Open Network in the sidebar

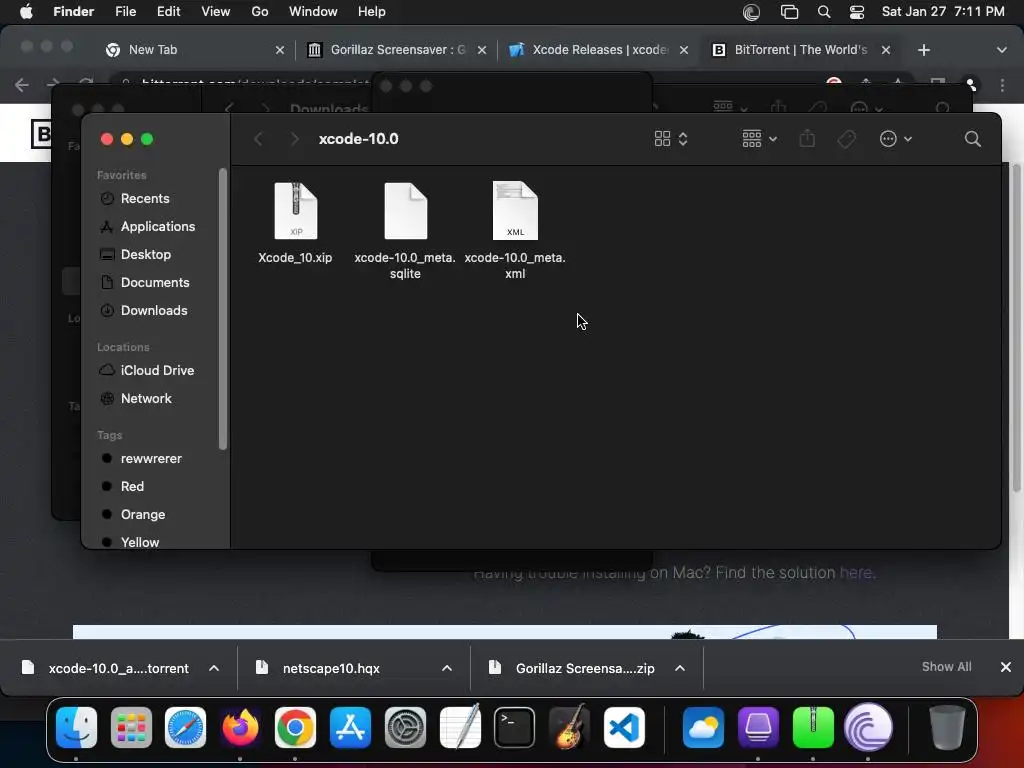click(x=146, y=398)
